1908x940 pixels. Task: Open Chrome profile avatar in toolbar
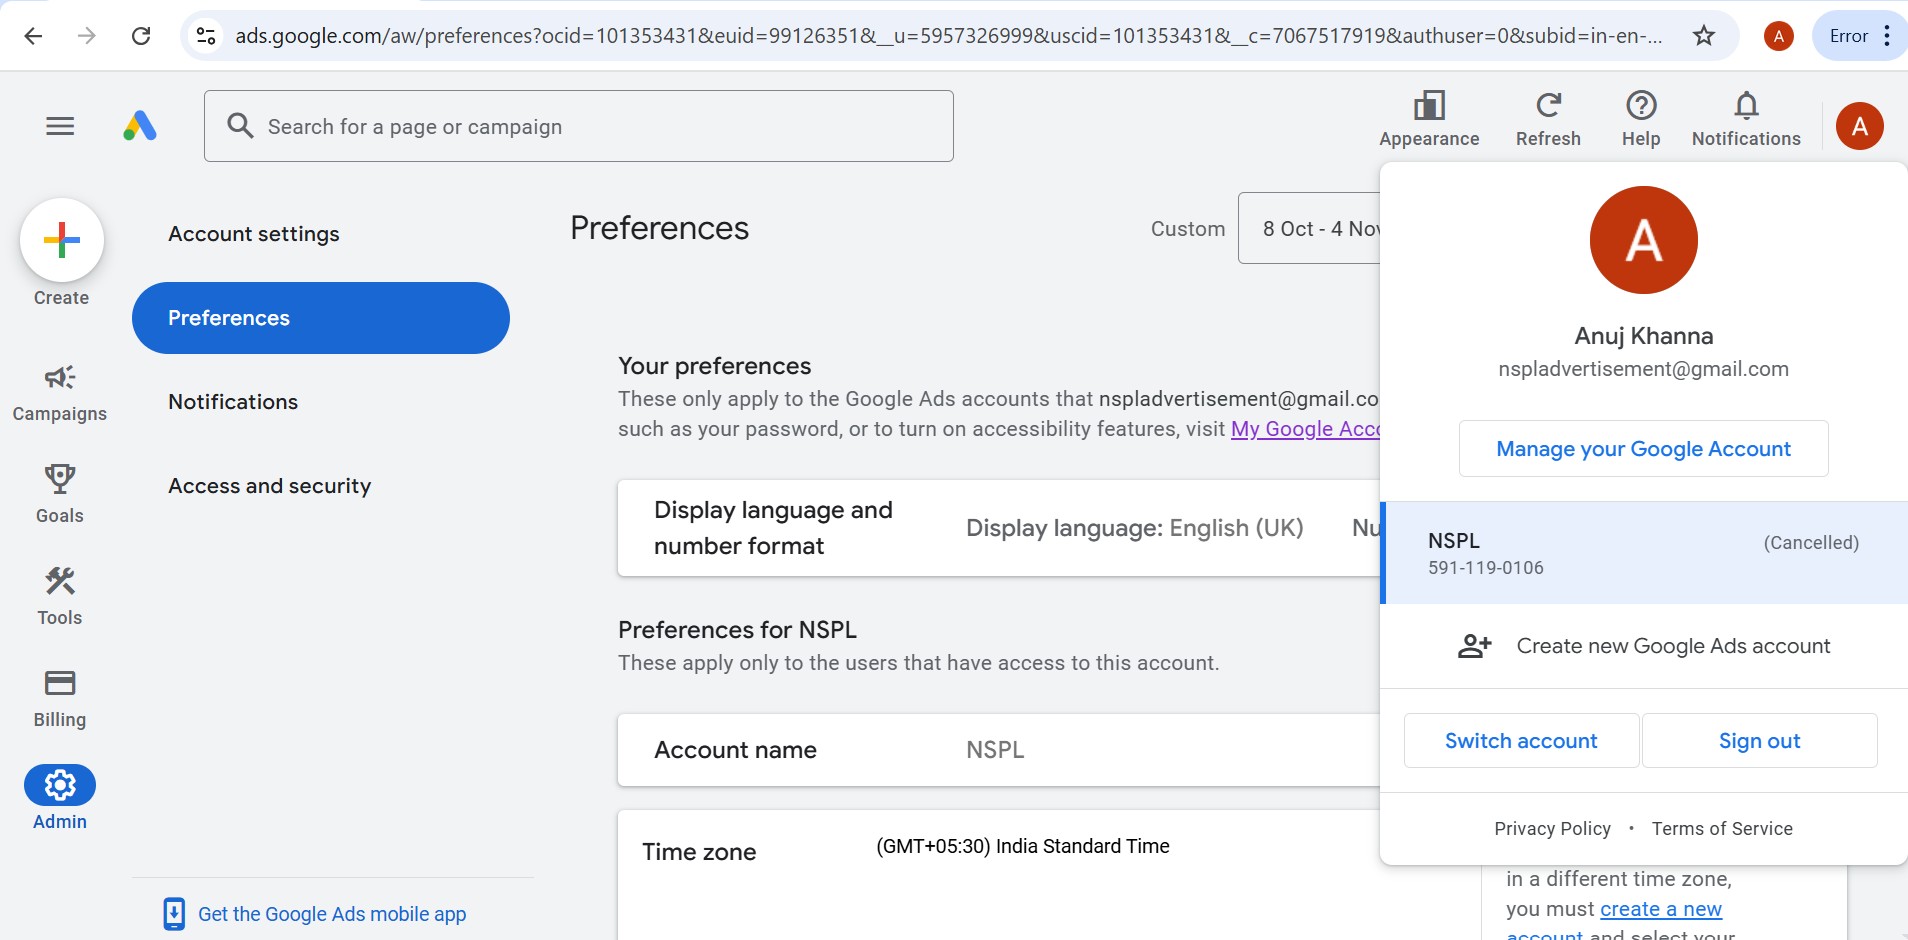[x=1778, y=36]
